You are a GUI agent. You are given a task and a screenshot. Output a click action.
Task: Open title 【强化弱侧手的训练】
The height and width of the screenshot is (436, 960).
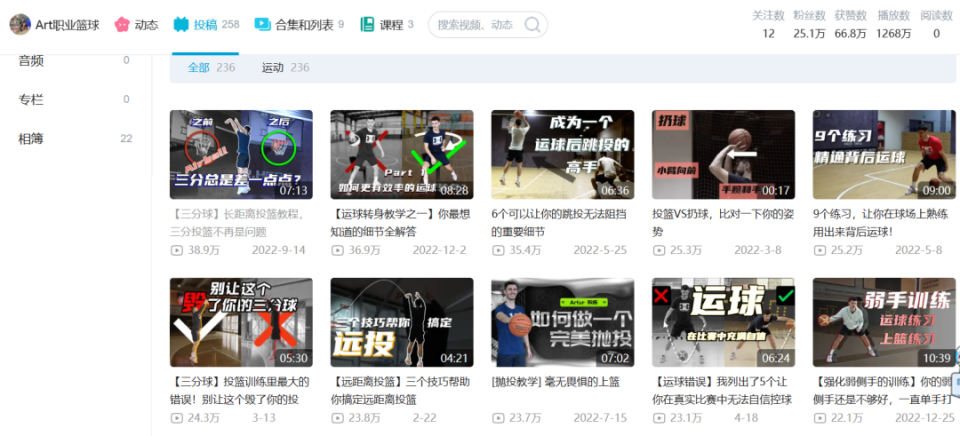tap(884, 391)
